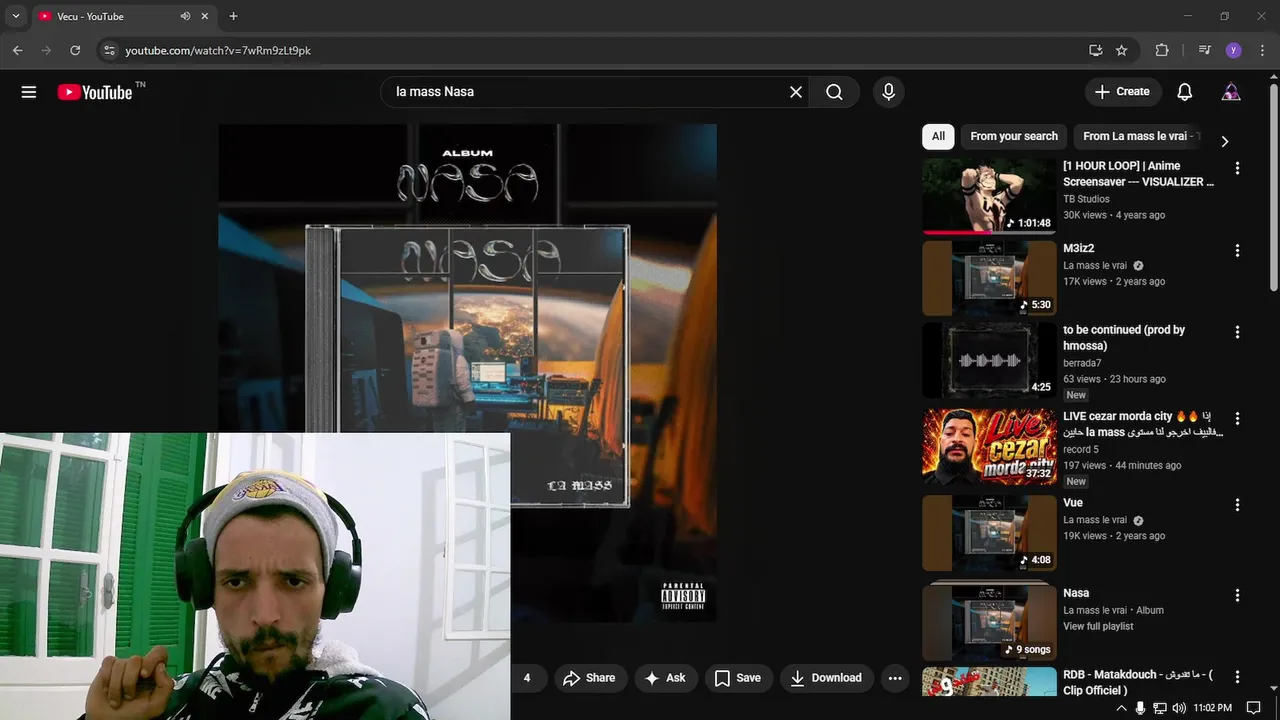
Task: Open 'View full playlist' for Nasa album
Action: [x=1098, y=626]
